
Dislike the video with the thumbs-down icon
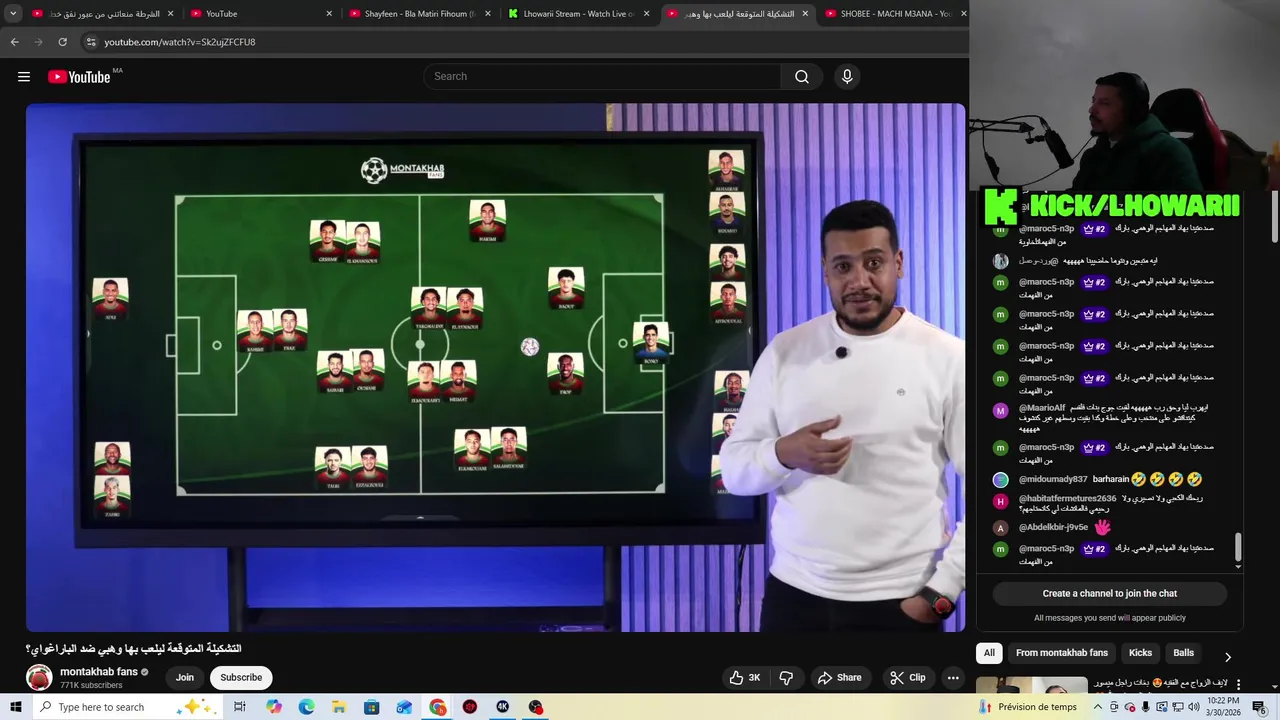(786, 678)
